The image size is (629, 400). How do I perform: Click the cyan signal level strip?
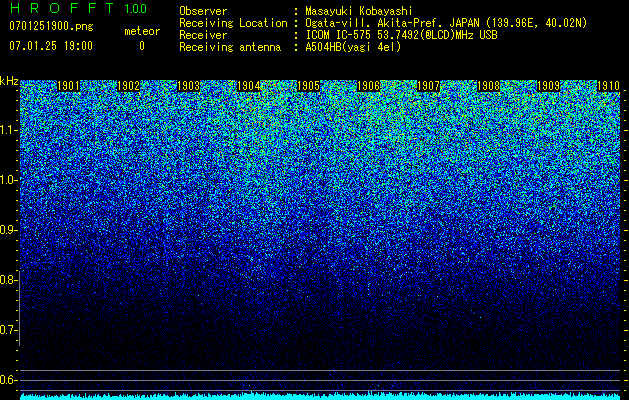click(x=320, y=396)
